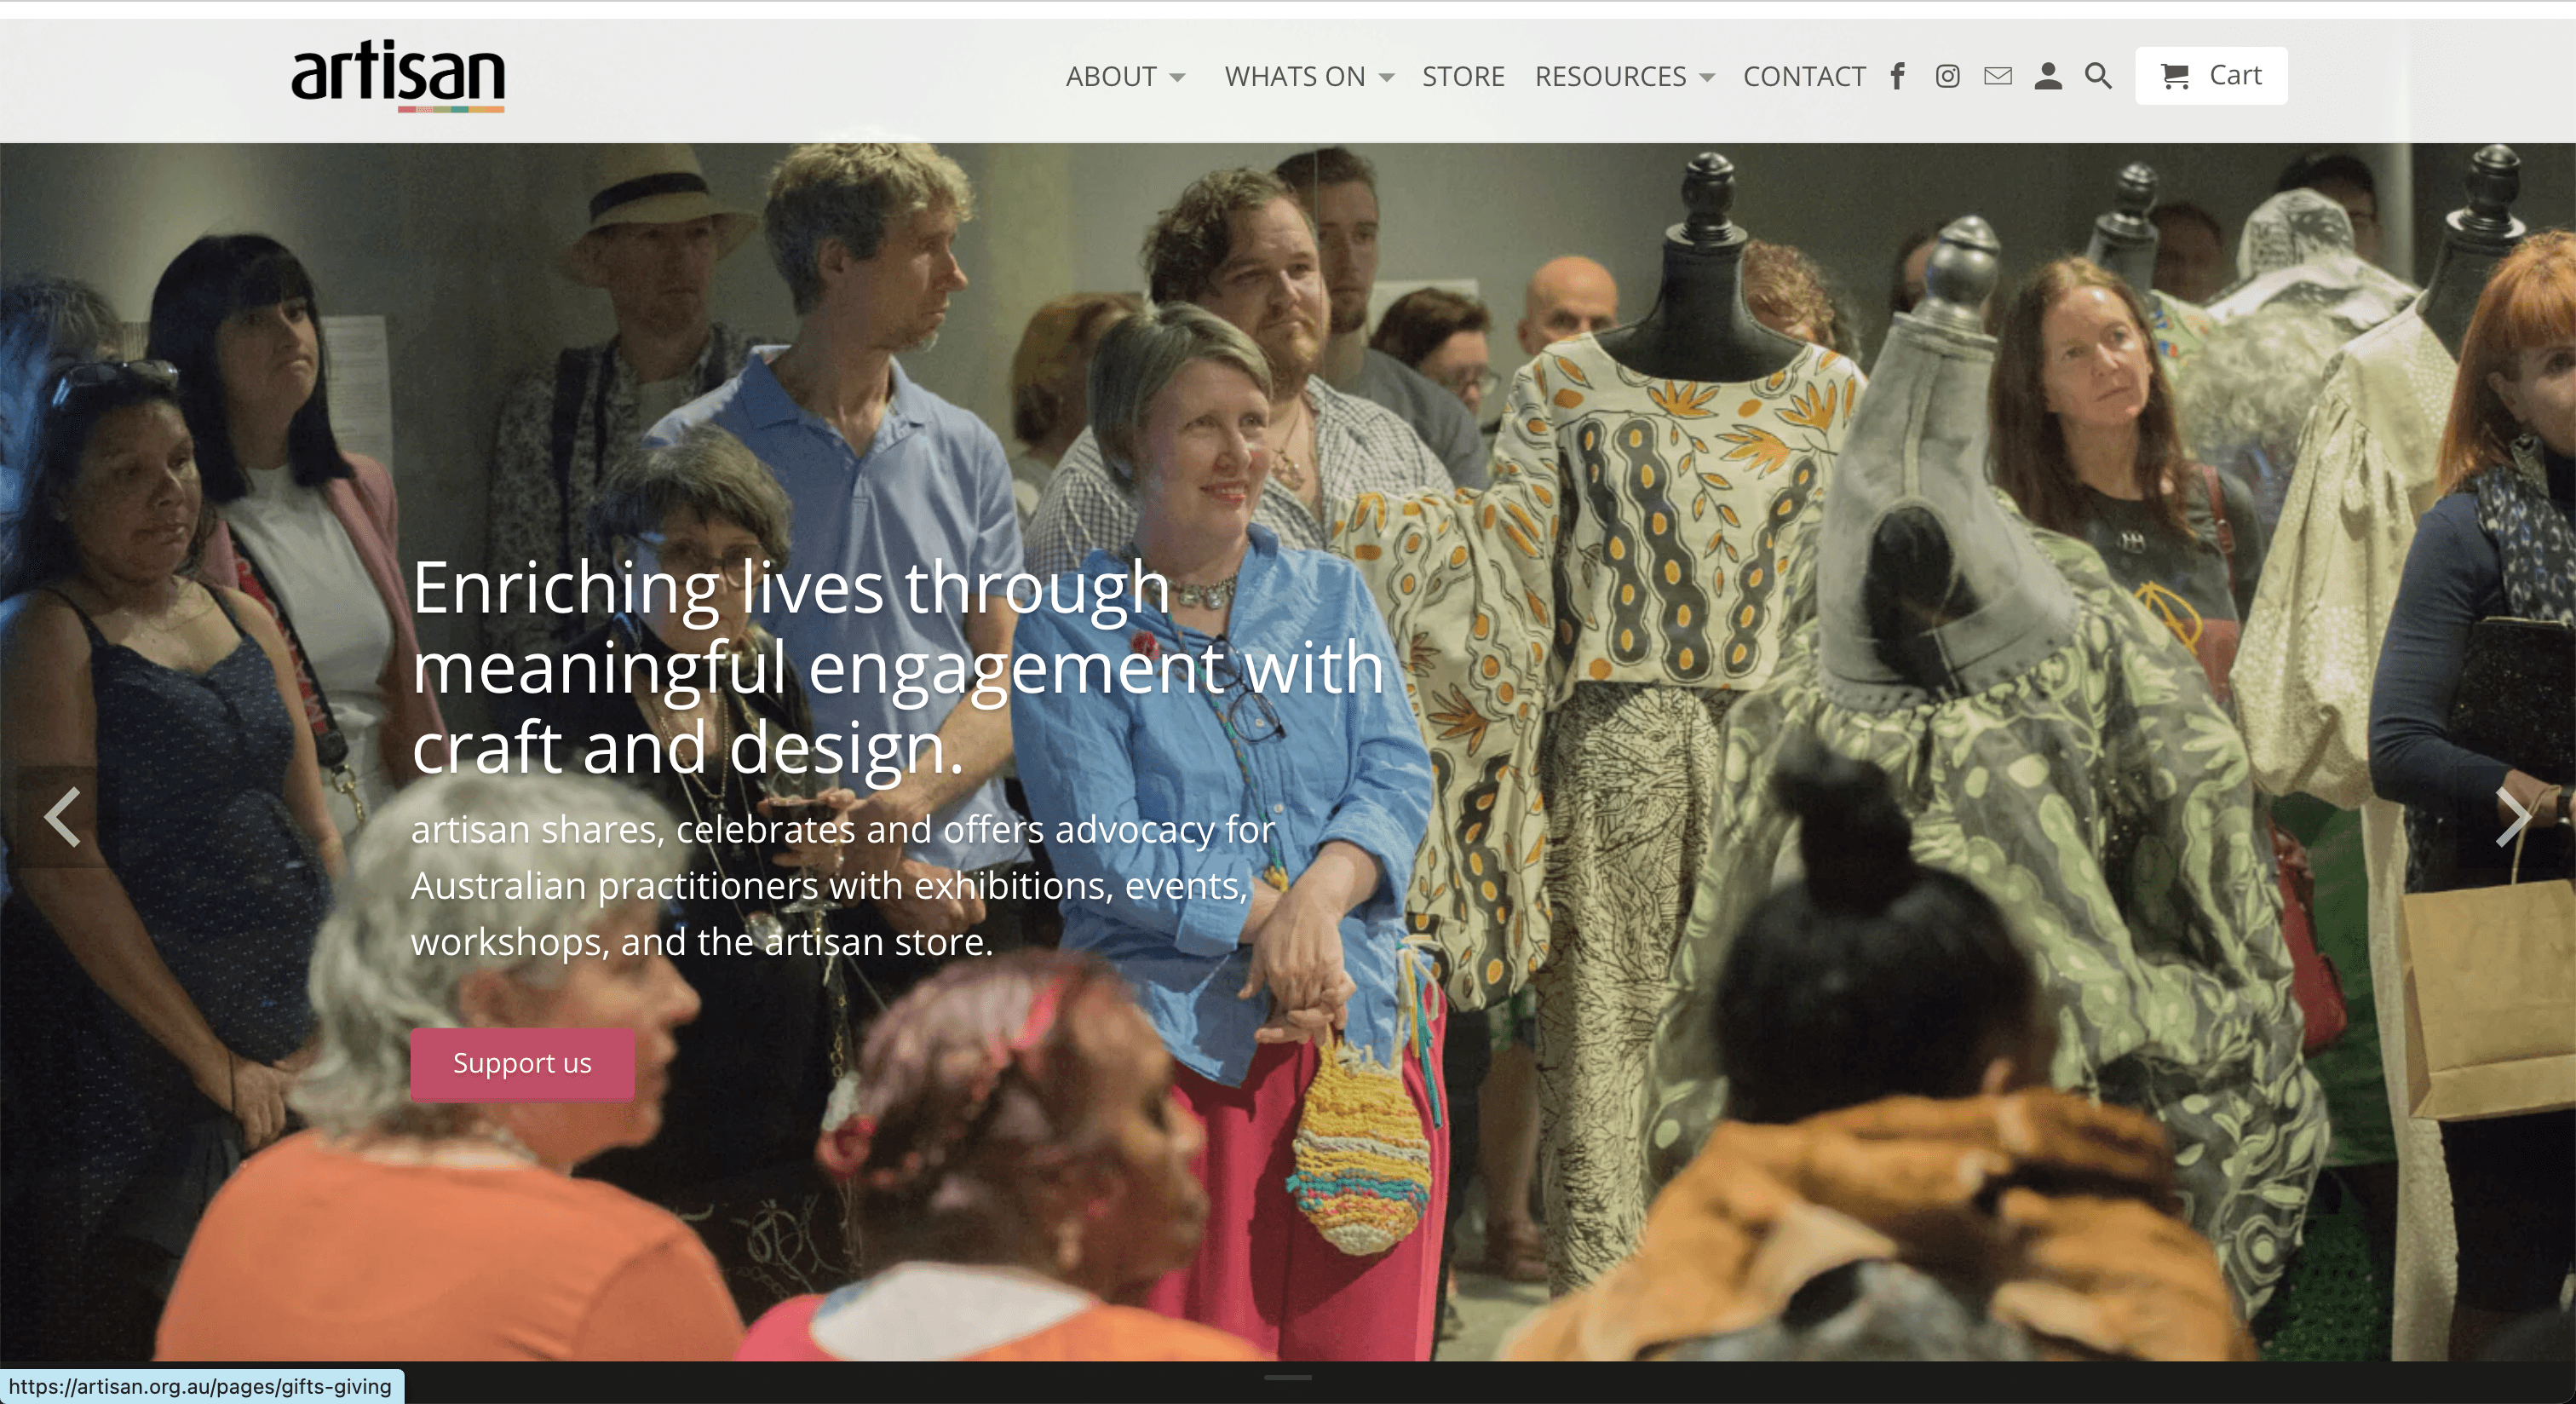This screenshot has height=1404, width=2576.
Task: Click the search magnifier icon
Action: [2098, 76]
